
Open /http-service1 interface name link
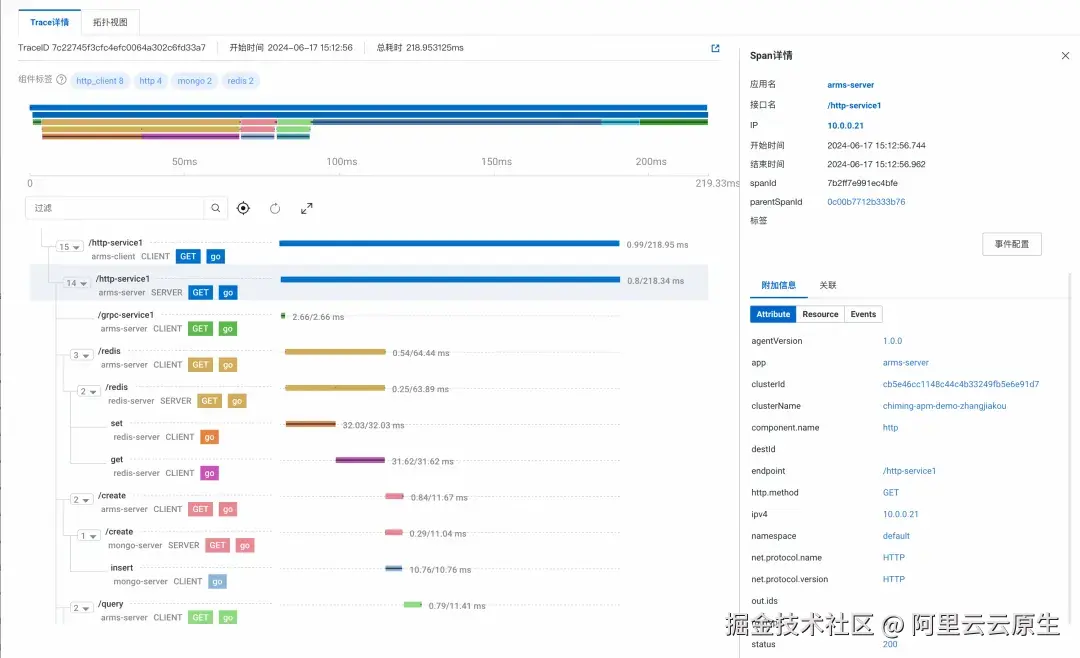point(854,105)
